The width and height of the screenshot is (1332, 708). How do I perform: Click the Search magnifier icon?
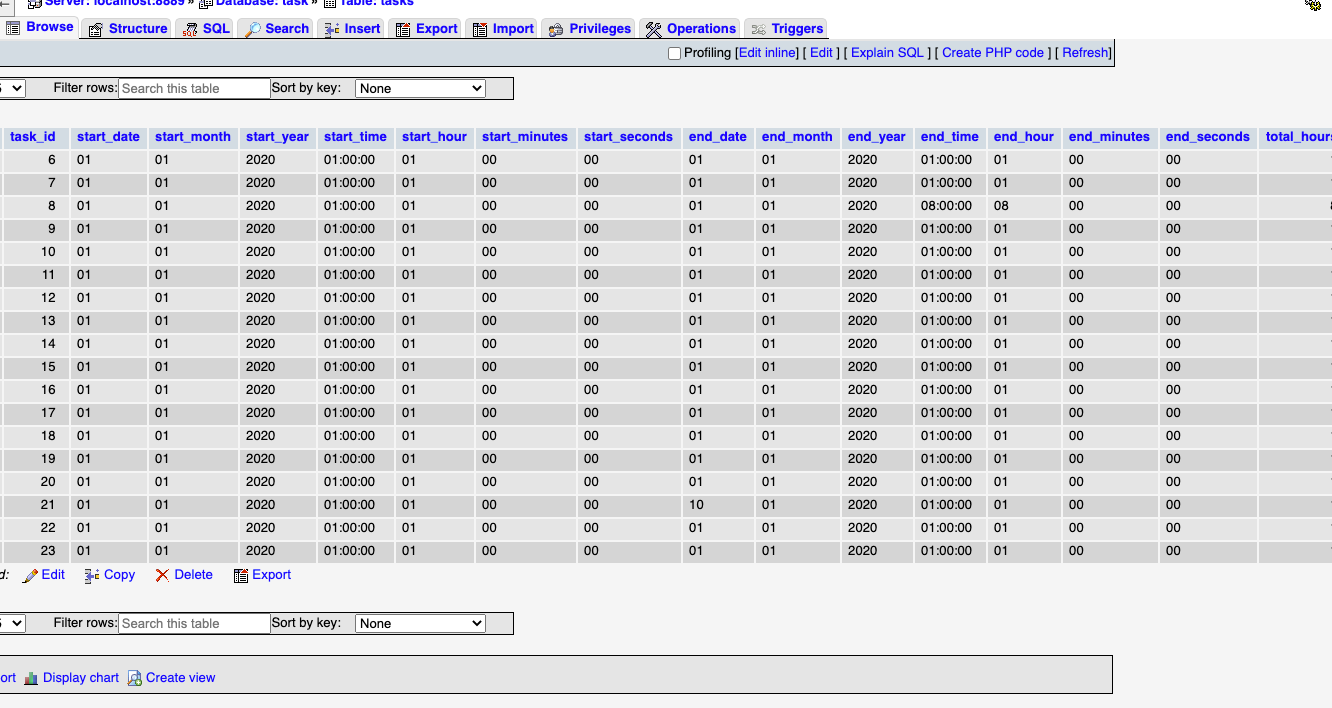[x=253, y=29]
